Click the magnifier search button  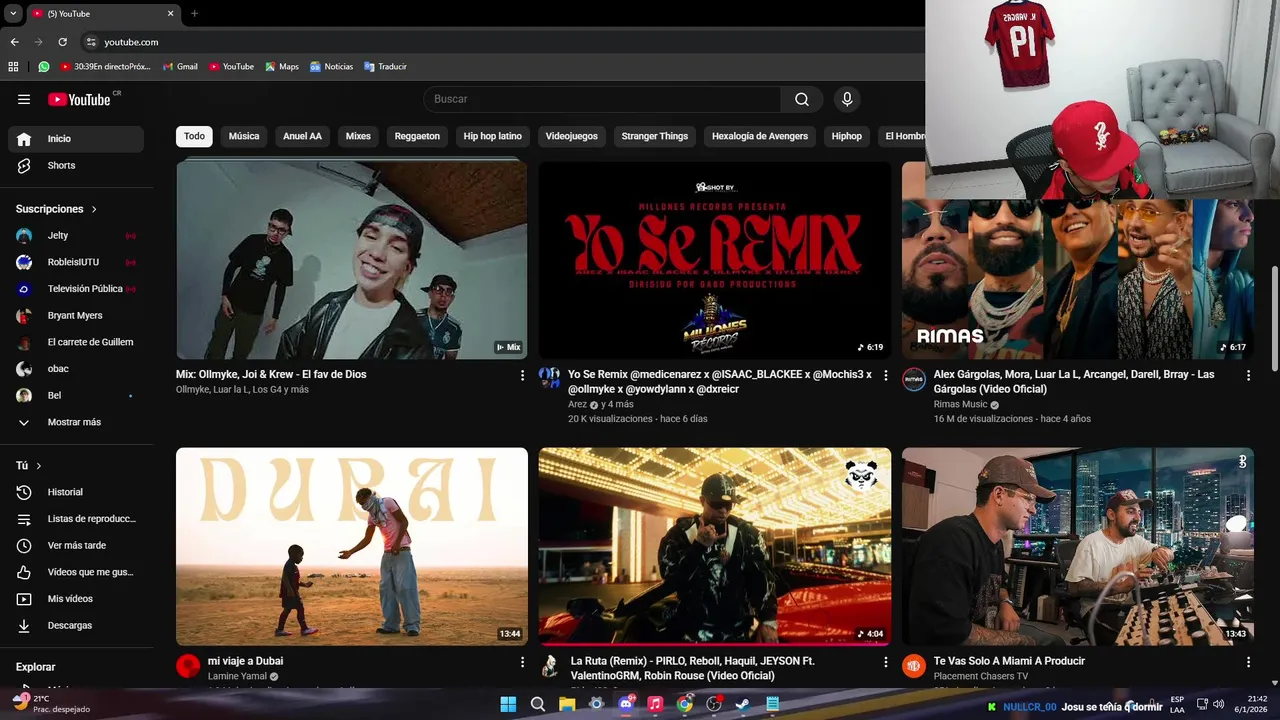(x=802, y=99)
